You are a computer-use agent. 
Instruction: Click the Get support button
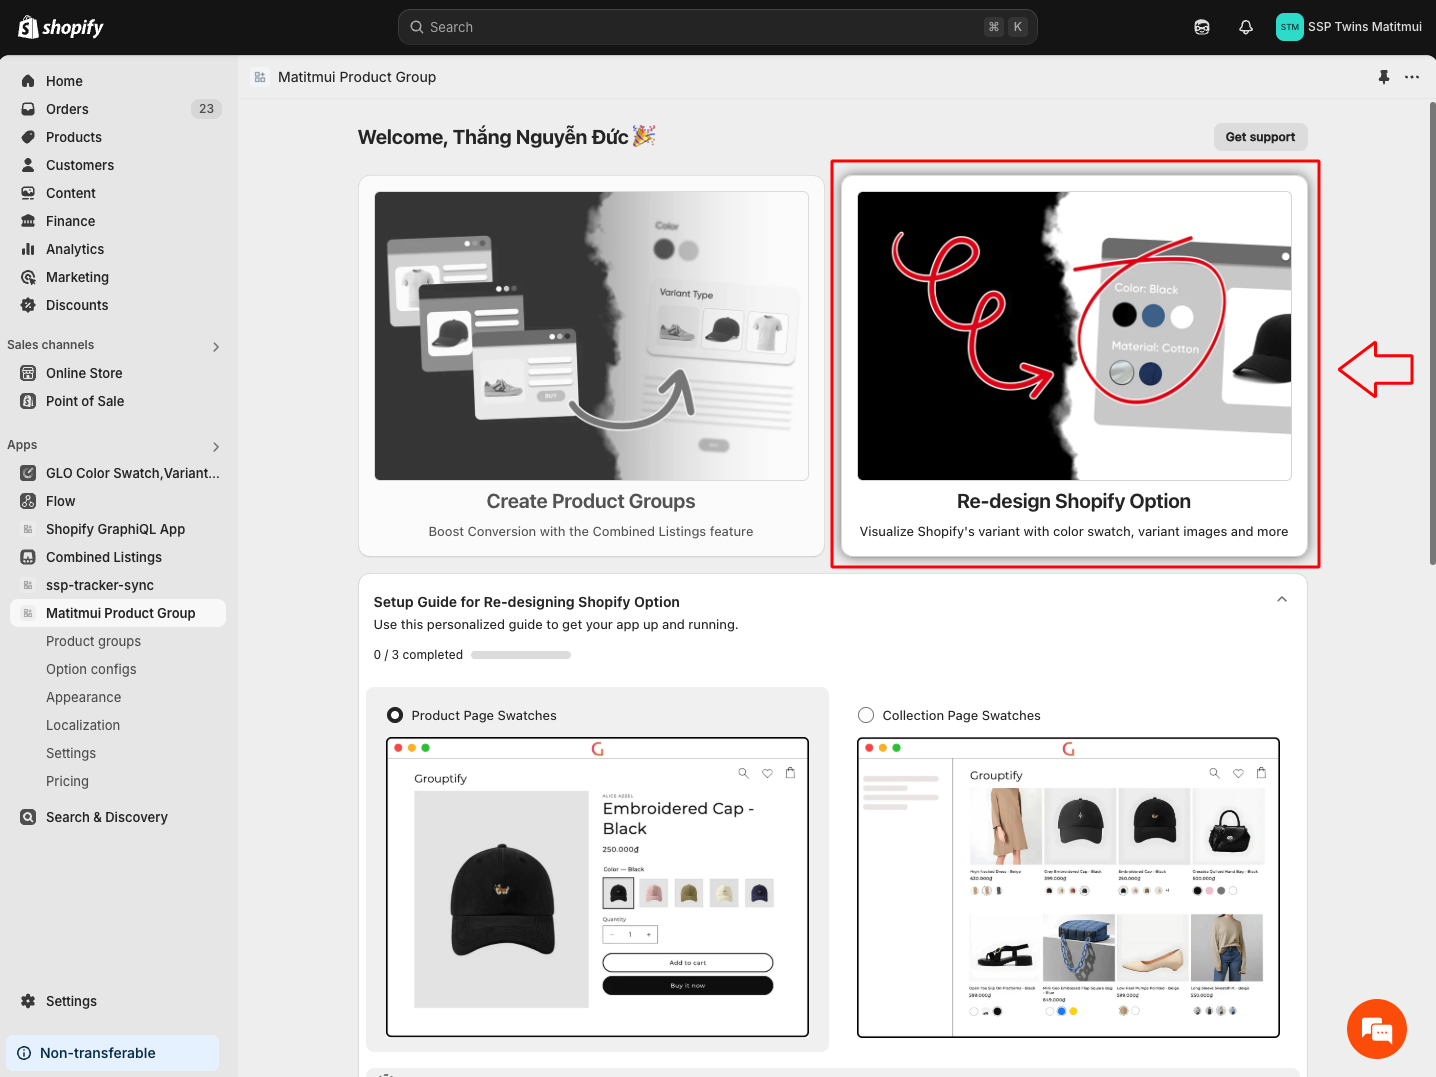1260,137
